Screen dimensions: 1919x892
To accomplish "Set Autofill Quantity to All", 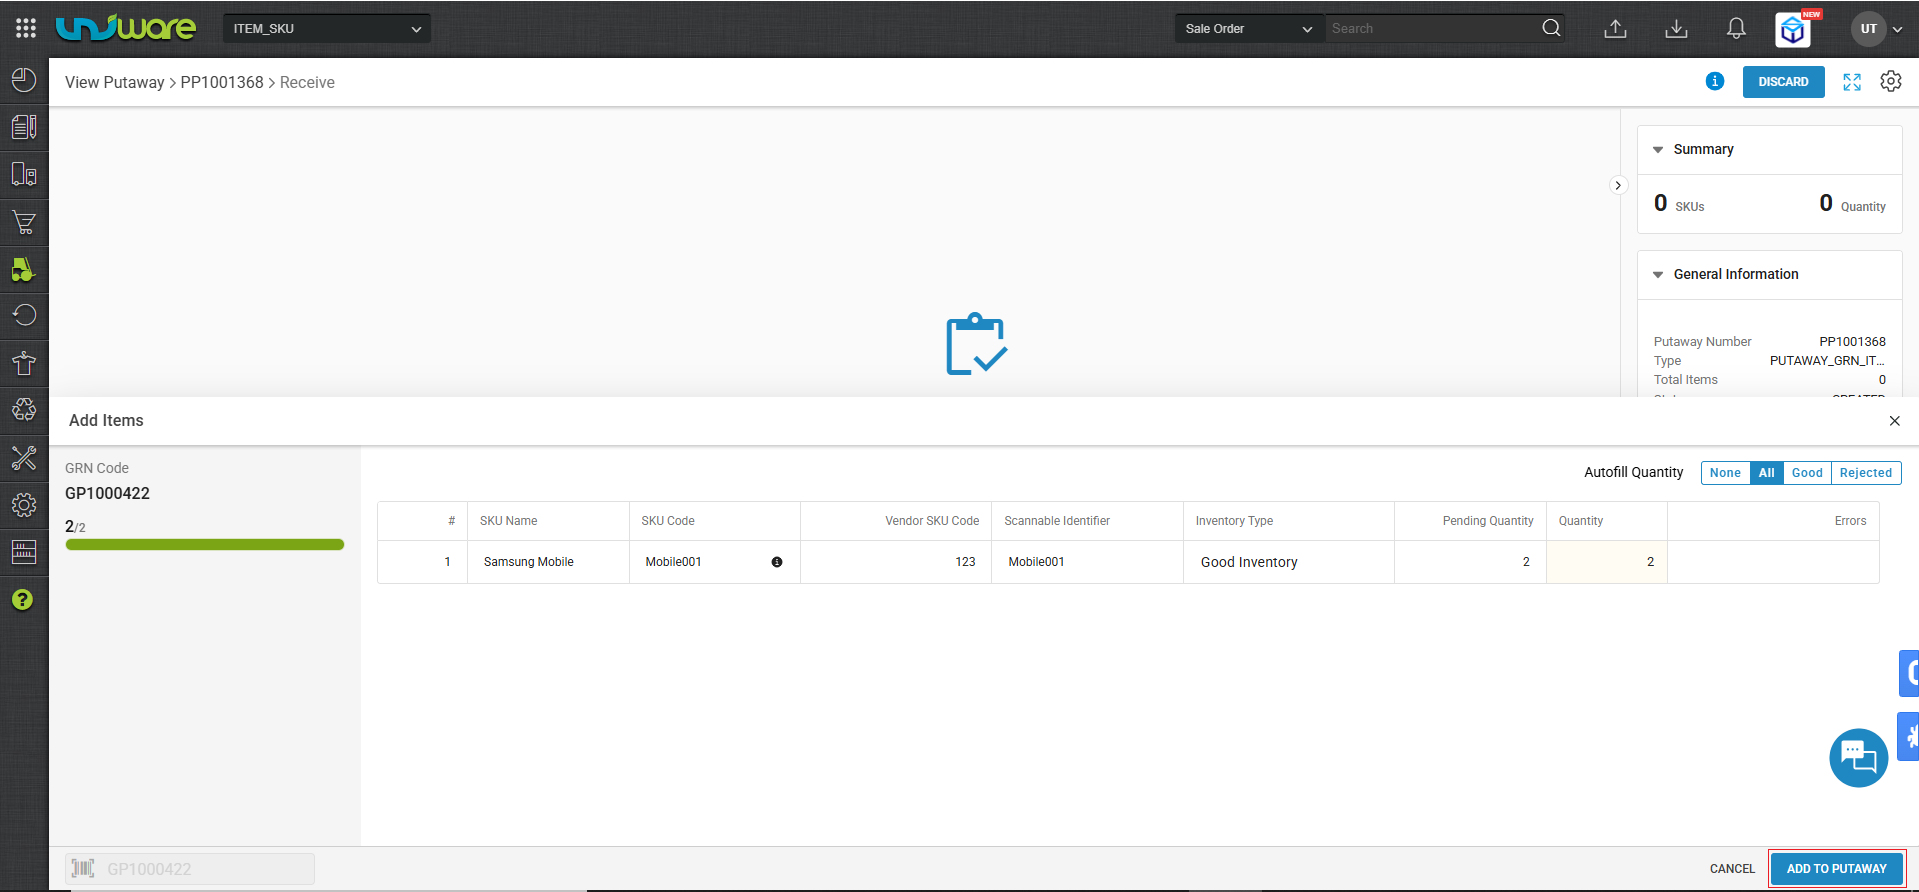I will (x=1767, y=473).
